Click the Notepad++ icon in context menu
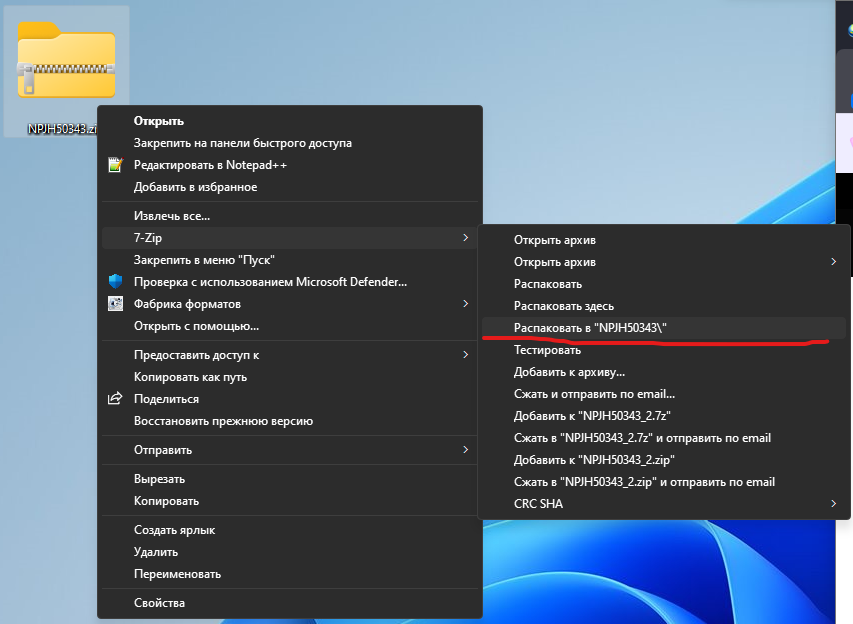 point(115,165)
